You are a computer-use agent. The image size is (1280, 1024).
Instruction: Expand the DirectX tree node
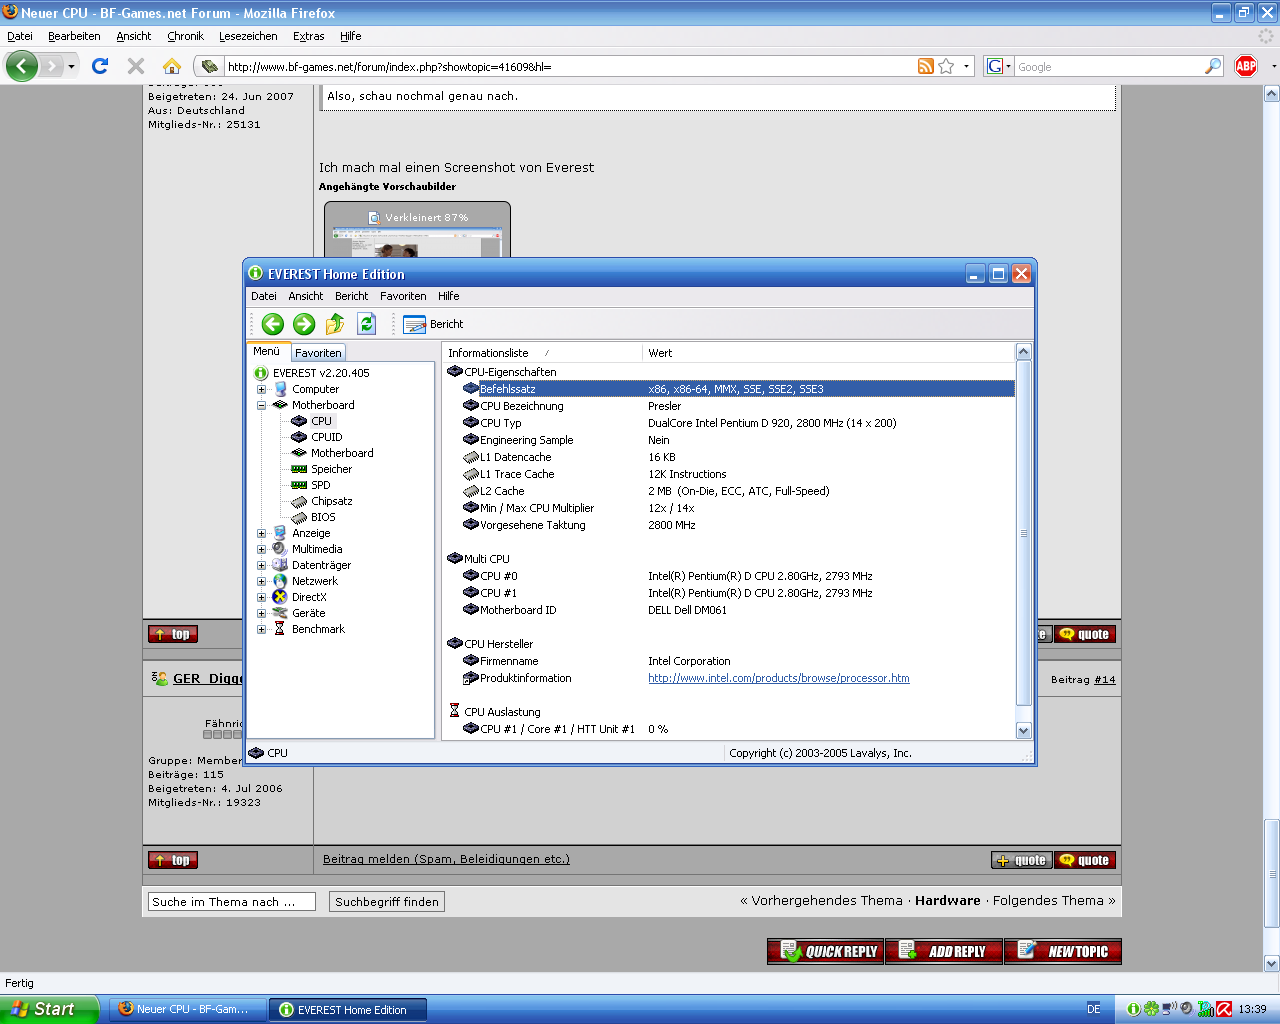[x=261, y=597]
